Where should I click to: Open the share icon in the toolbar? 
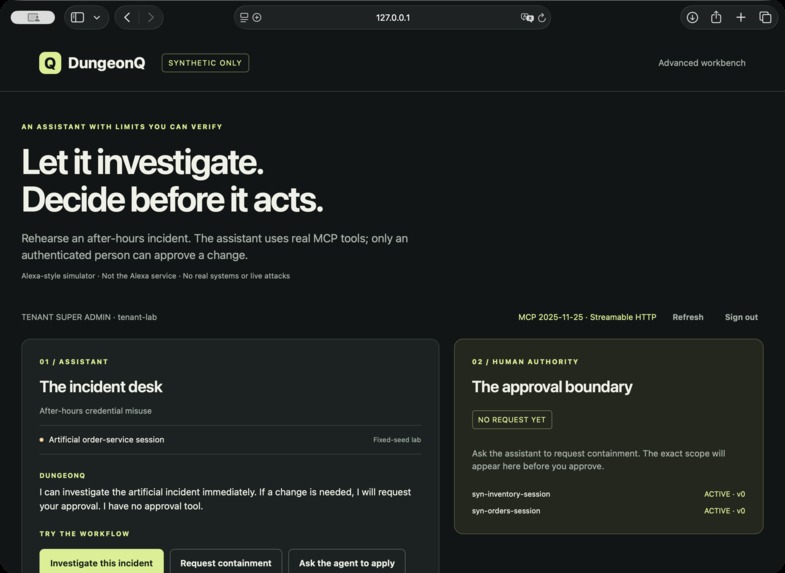coord(716,18)
